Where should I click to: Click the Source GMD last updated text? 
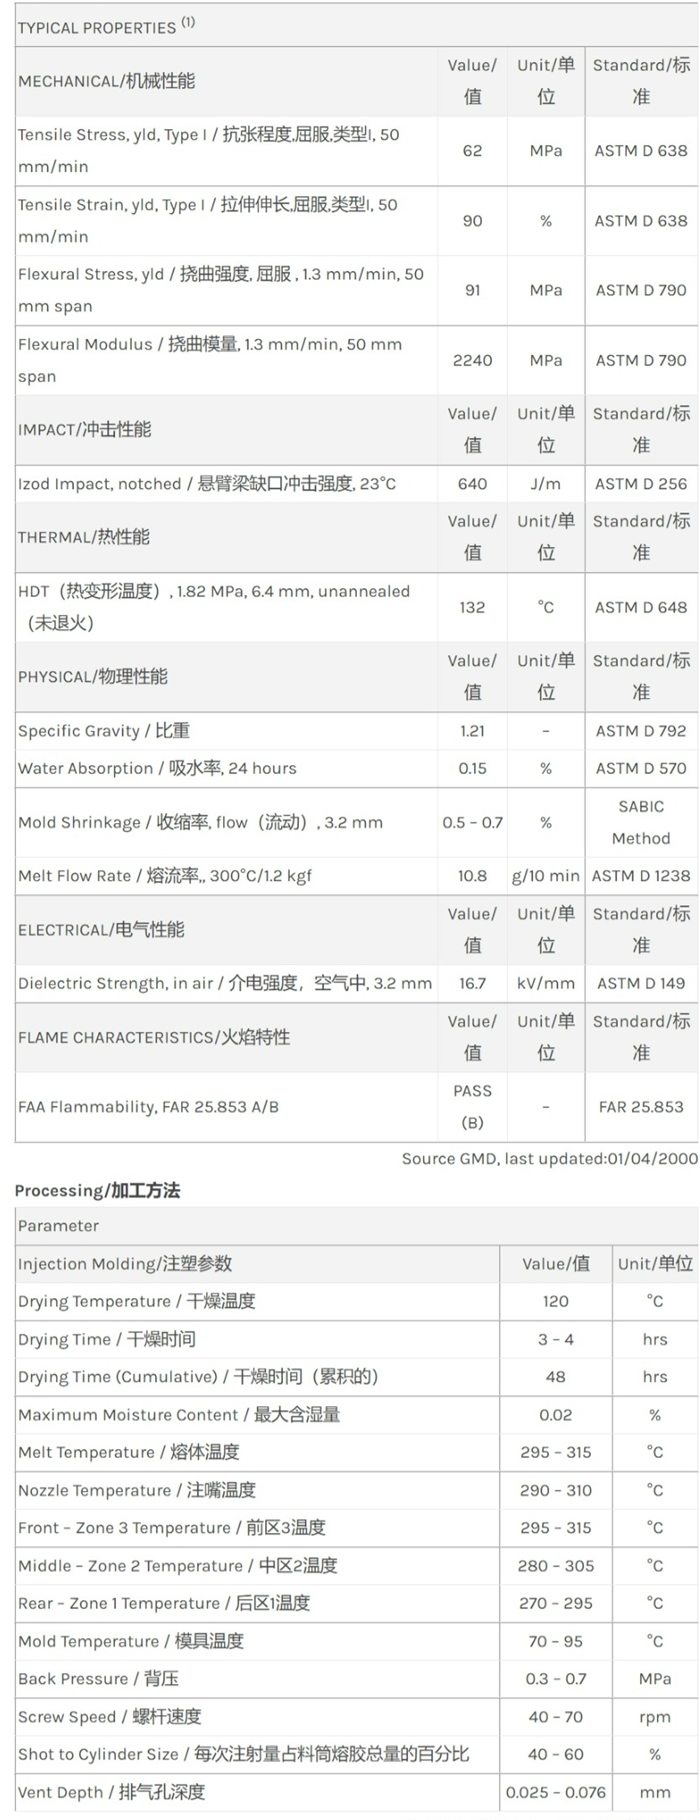549,1158
